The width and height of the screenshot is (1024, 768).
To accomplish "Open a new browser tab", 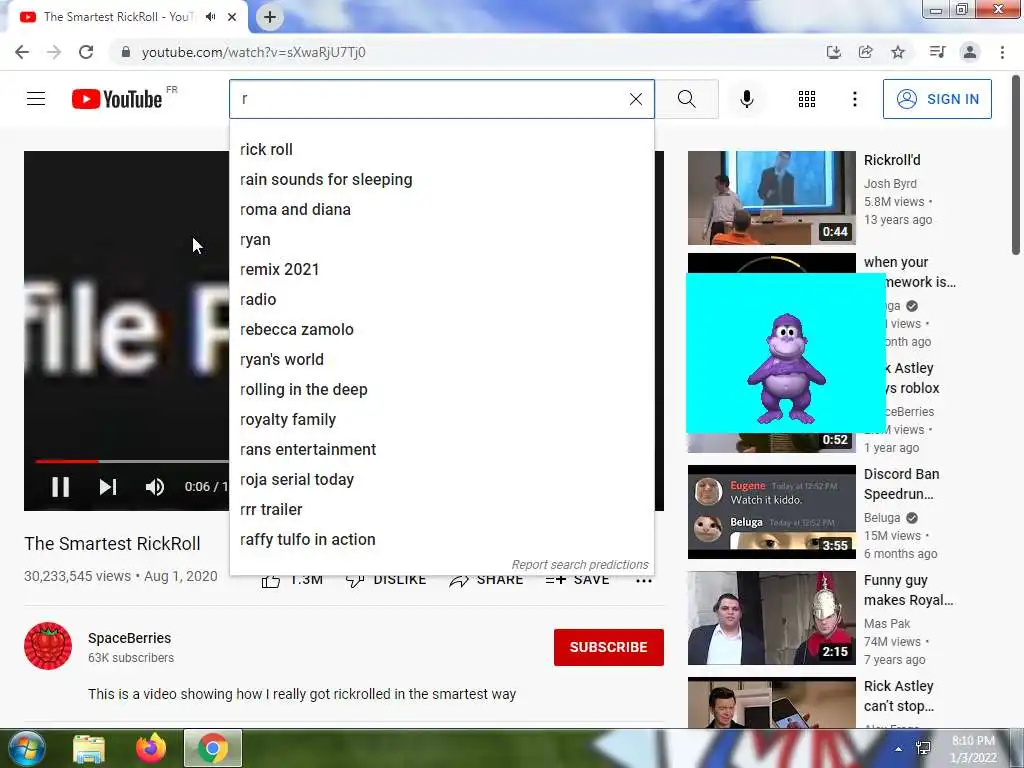I will point(270,17).
